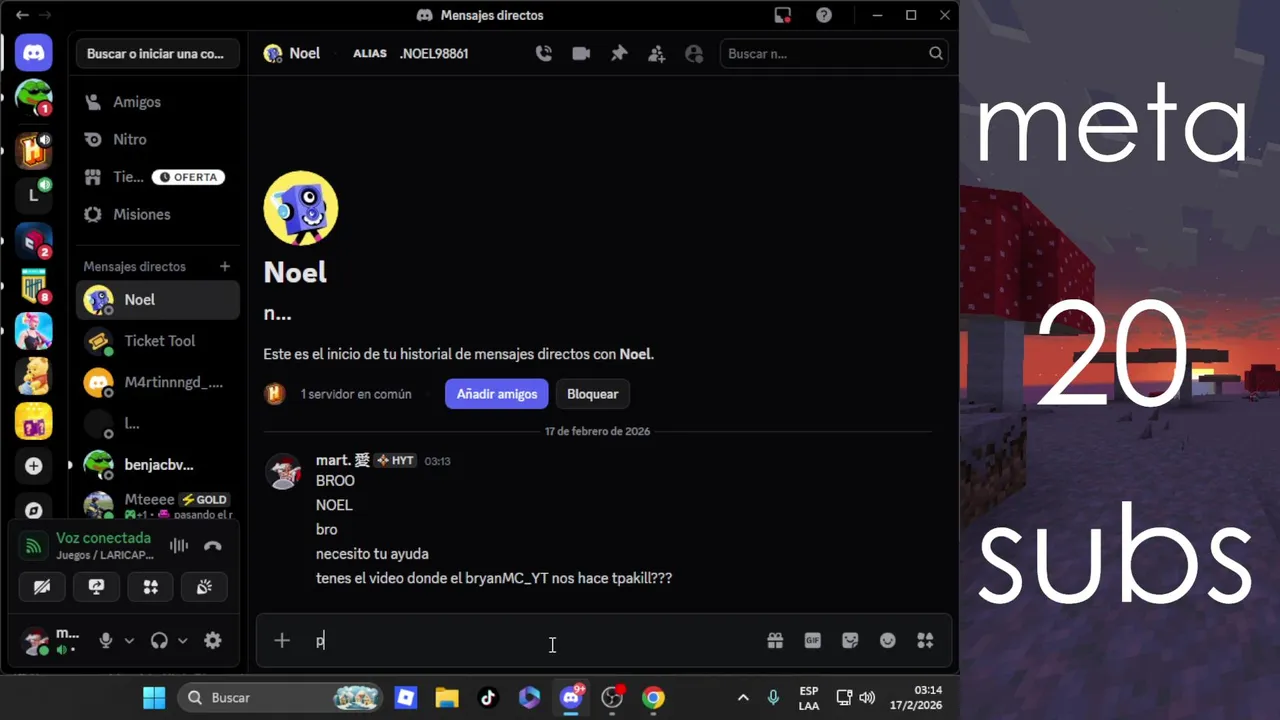Open Discover servers compass icon

point(33,510)
